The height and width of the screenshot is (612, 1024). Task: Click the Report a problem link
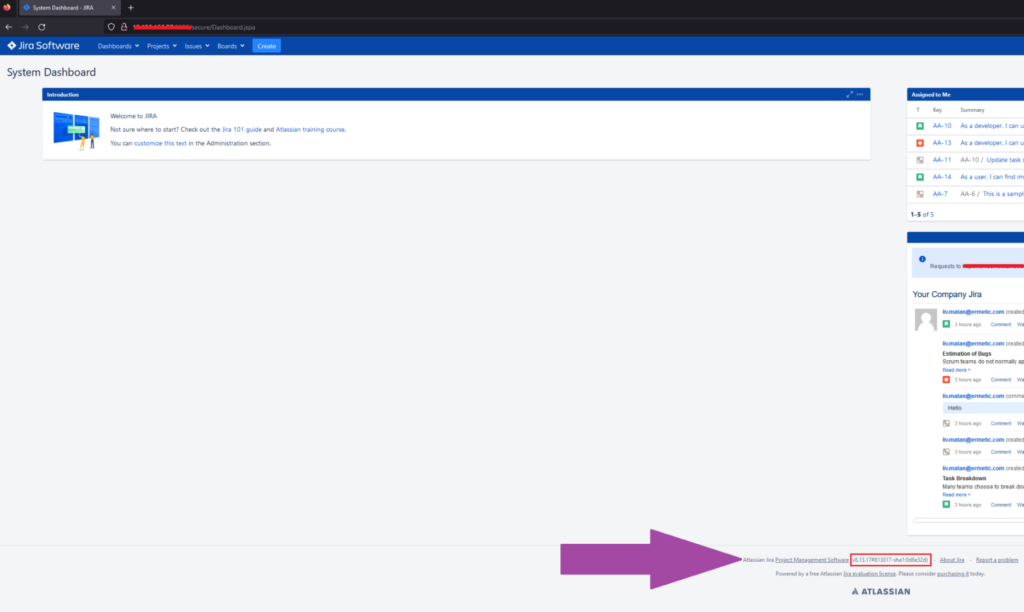pos(997,560)
